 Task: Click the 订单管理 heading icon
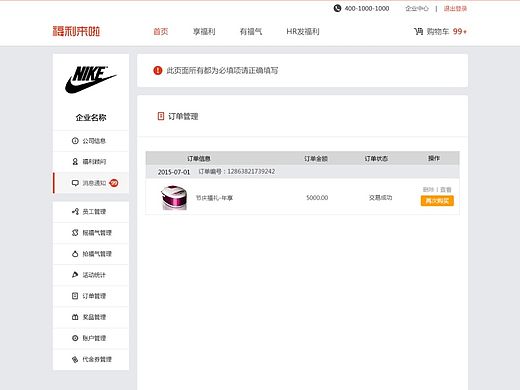click(x=161, y=116)
